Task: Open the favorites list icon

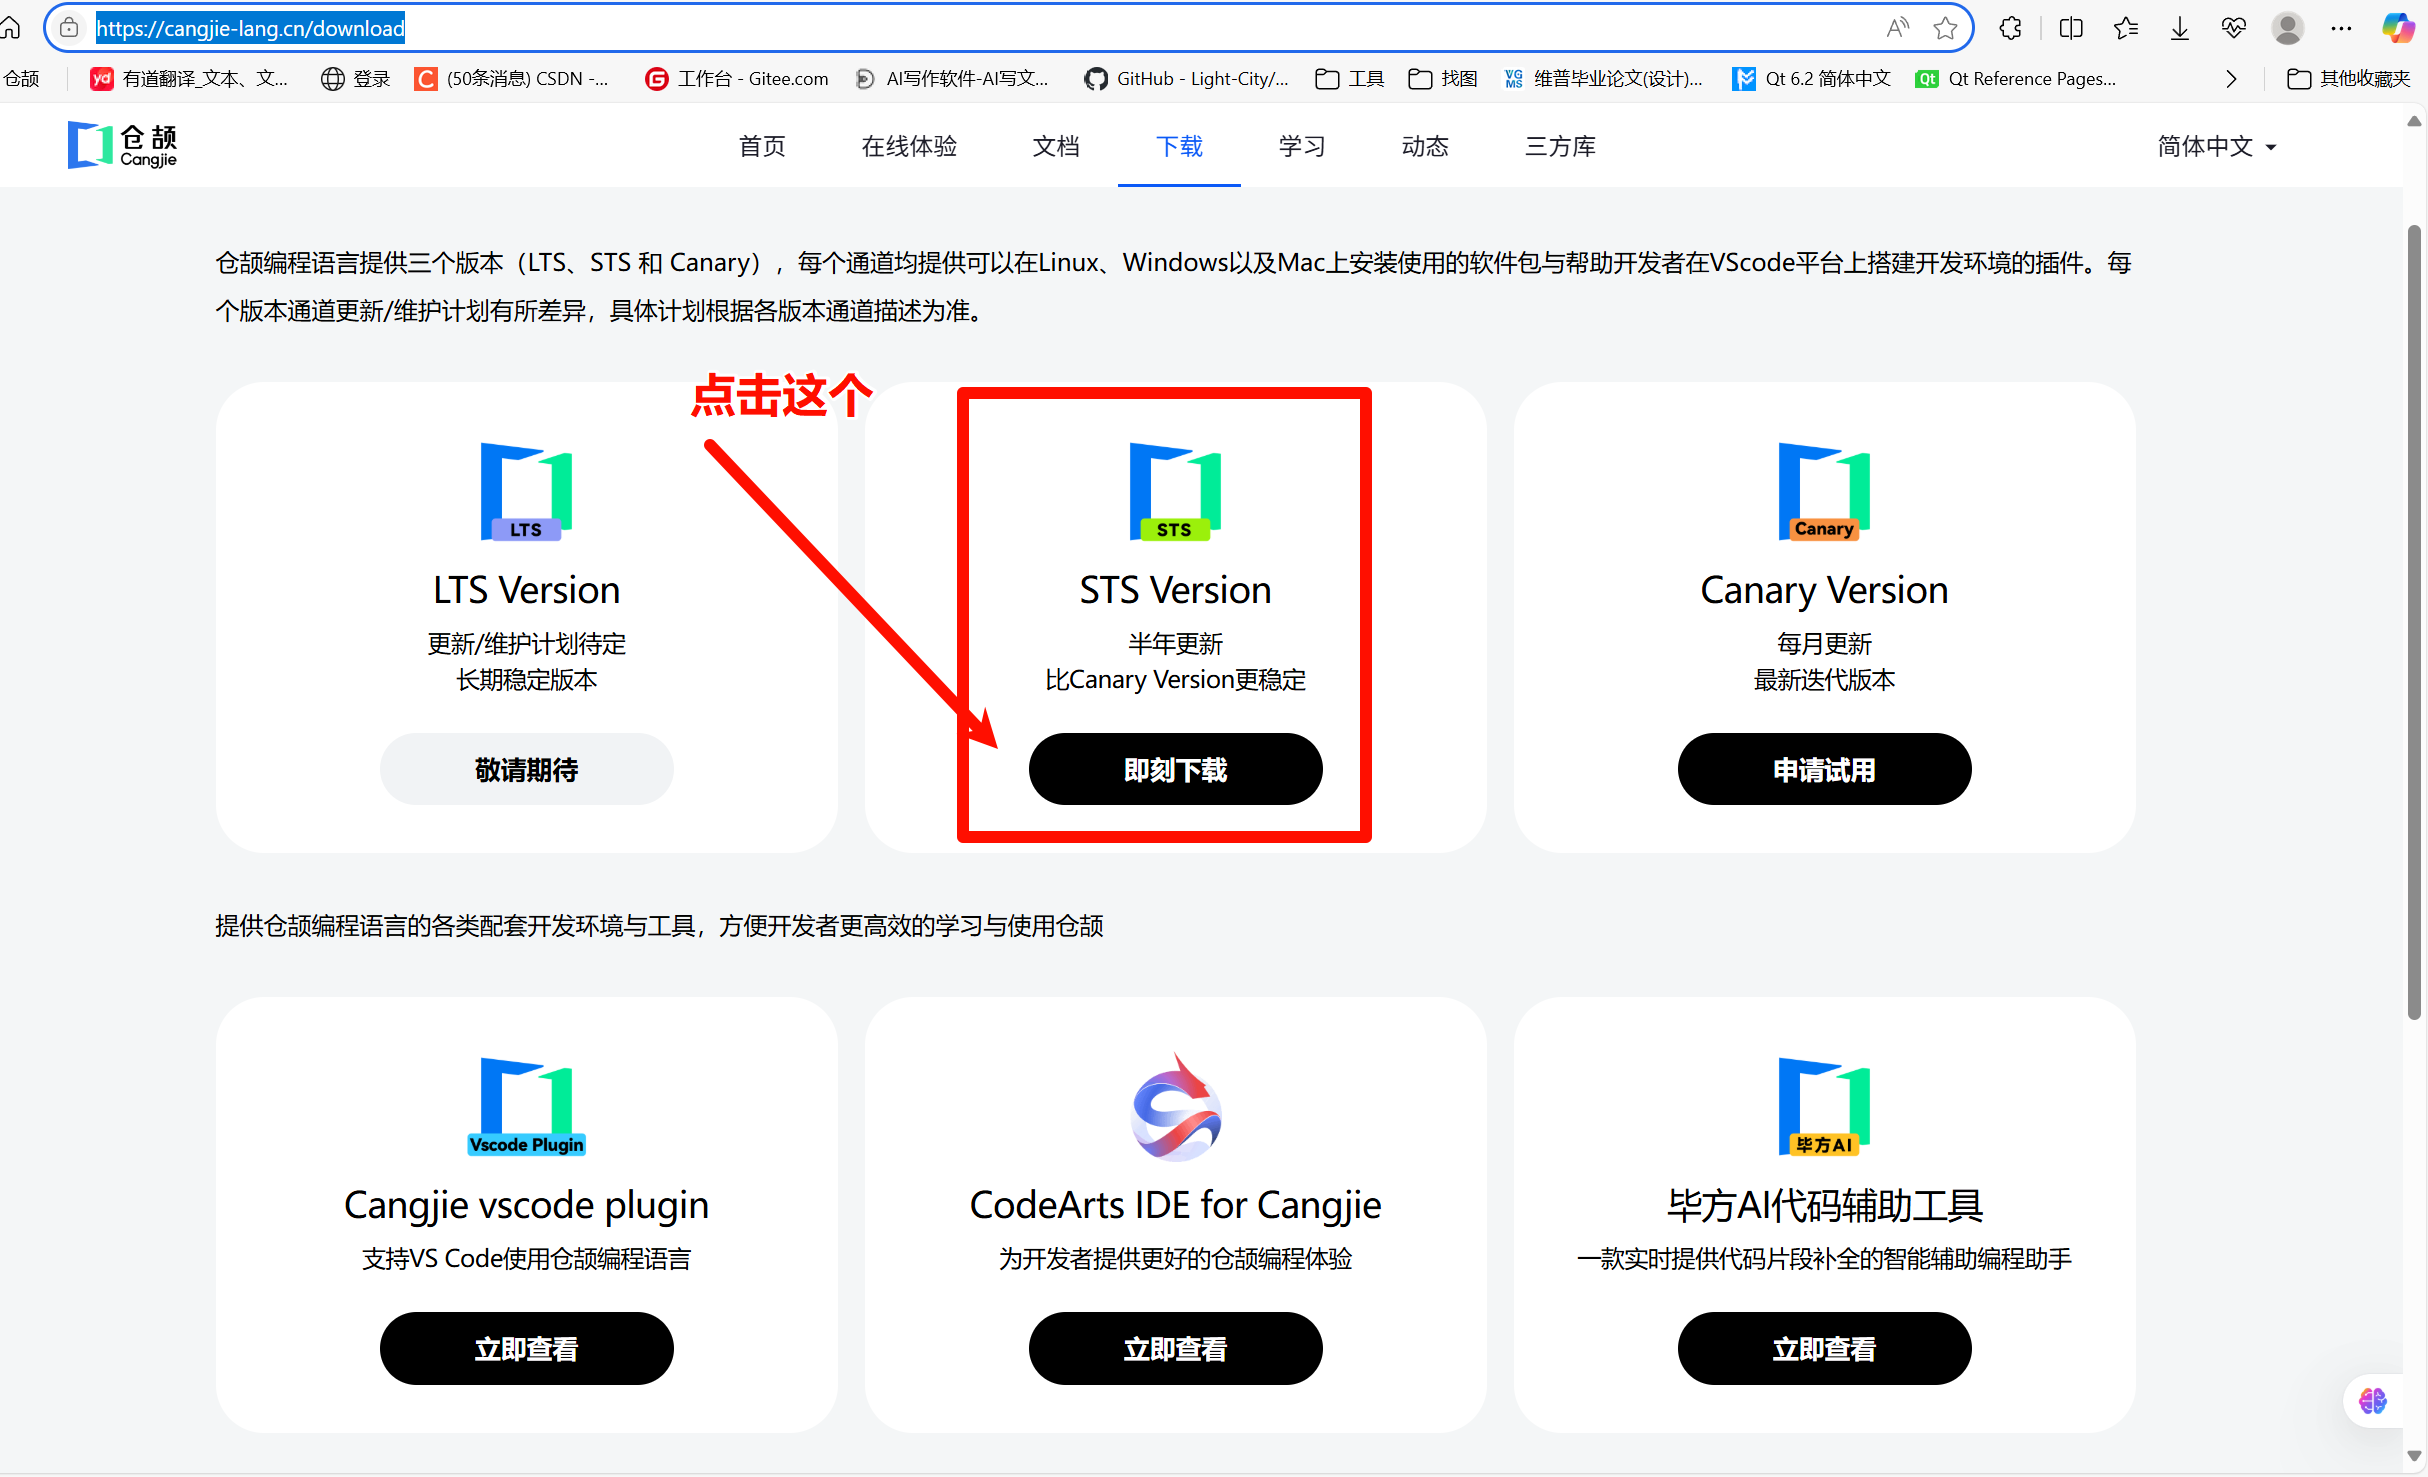Action: tap(2126, 28)
